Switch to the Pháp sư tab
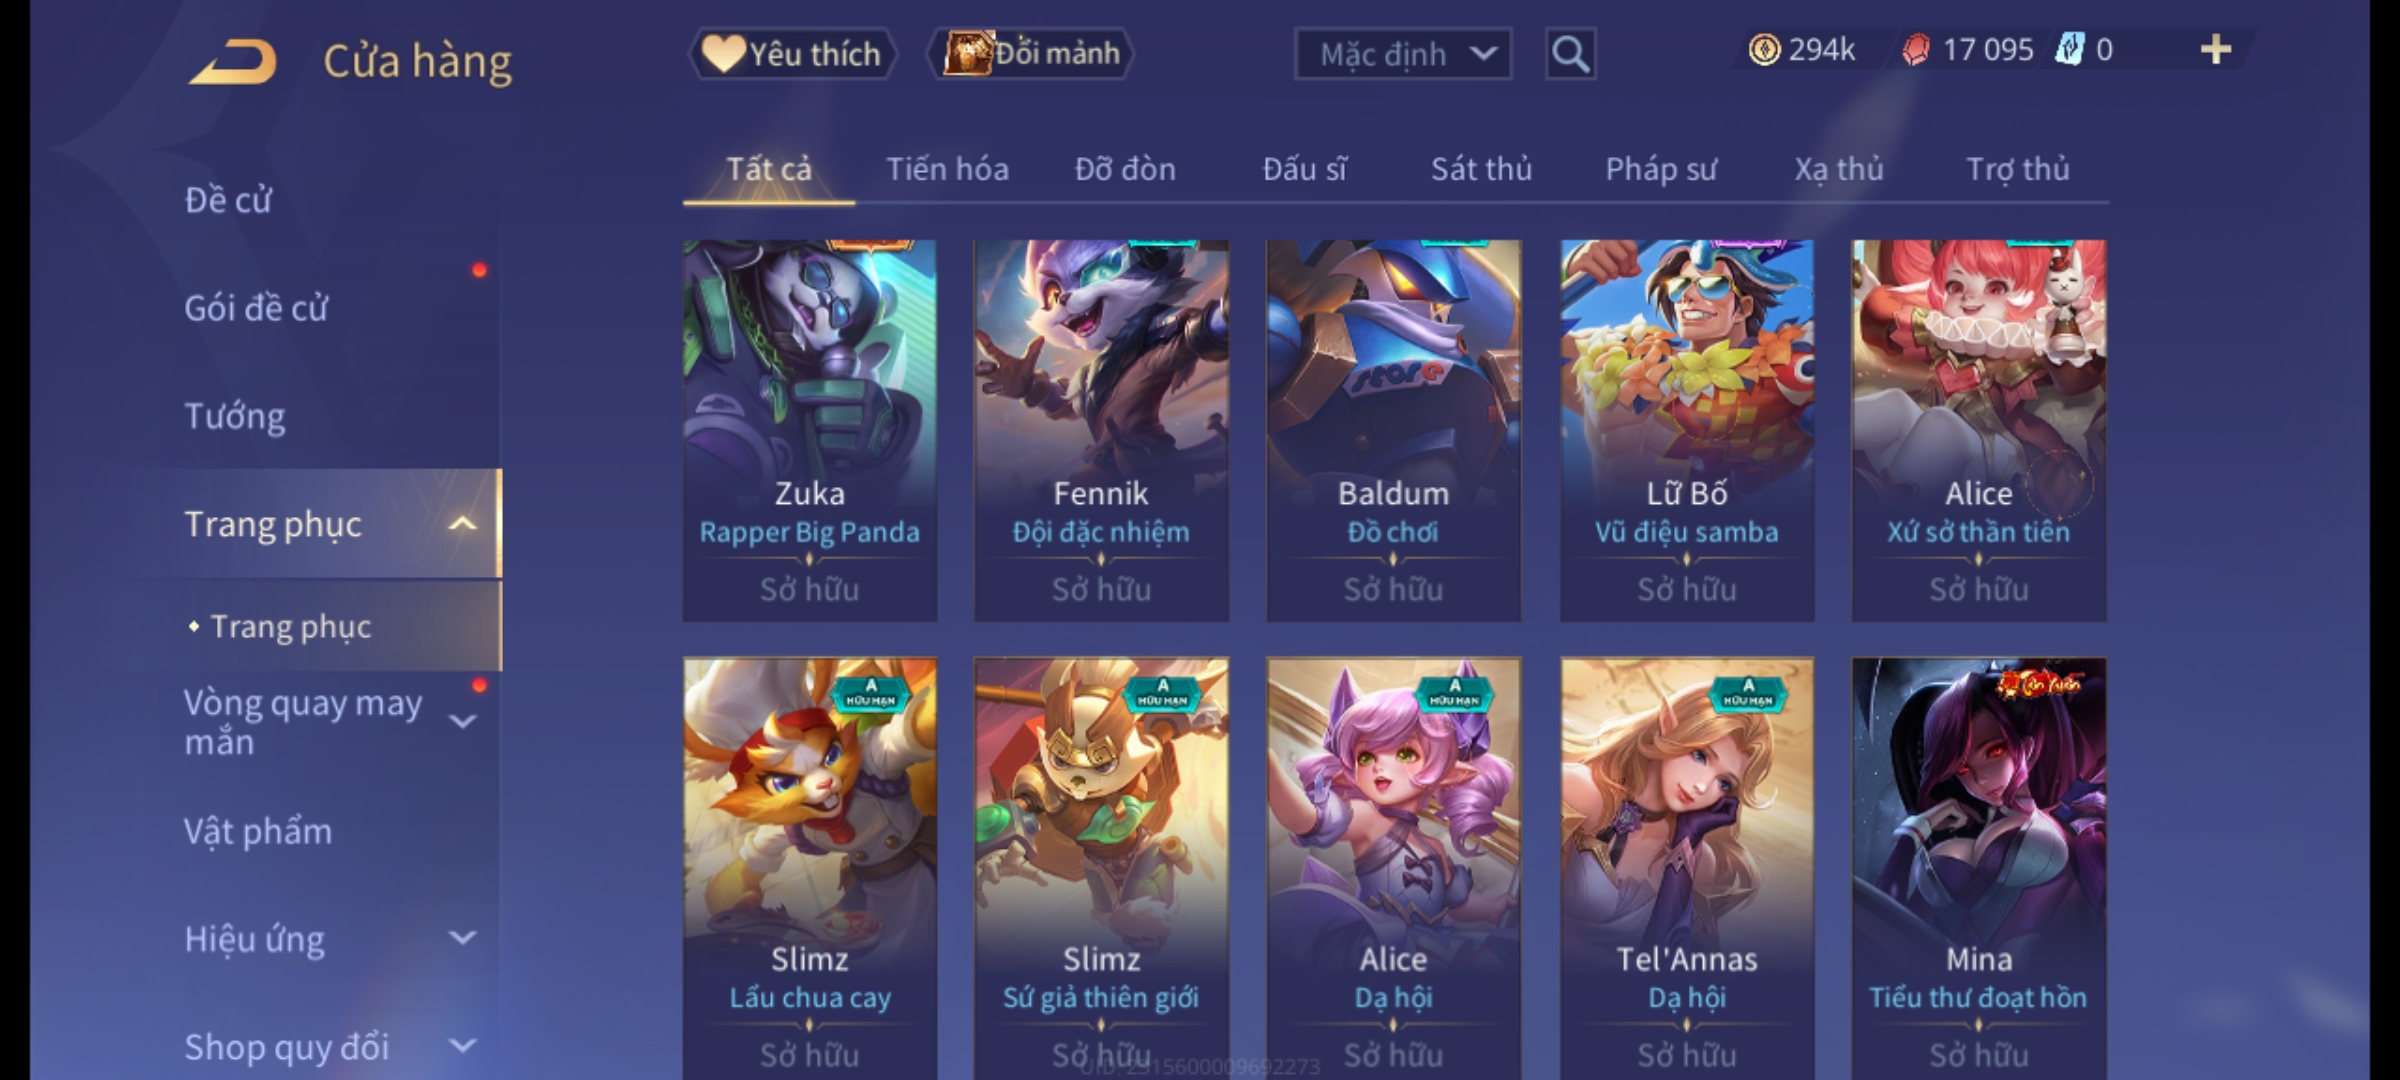Image resolution: width=2400 pixels, height=1080 pixels. 1660,169
